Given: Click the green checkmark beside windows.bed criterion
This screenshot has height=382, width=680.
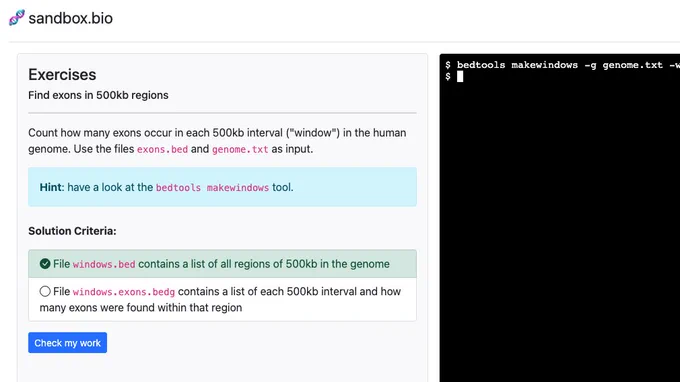Looking at the screenshot, I should pos(45,264).
